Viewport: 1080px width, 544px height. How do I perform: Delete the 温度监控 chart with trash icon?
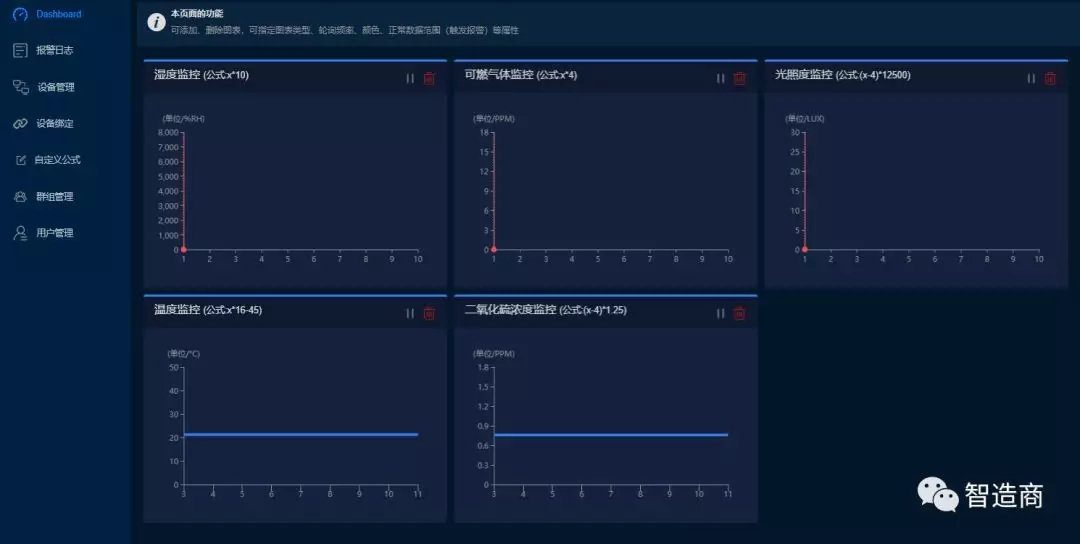coord(429,313)
